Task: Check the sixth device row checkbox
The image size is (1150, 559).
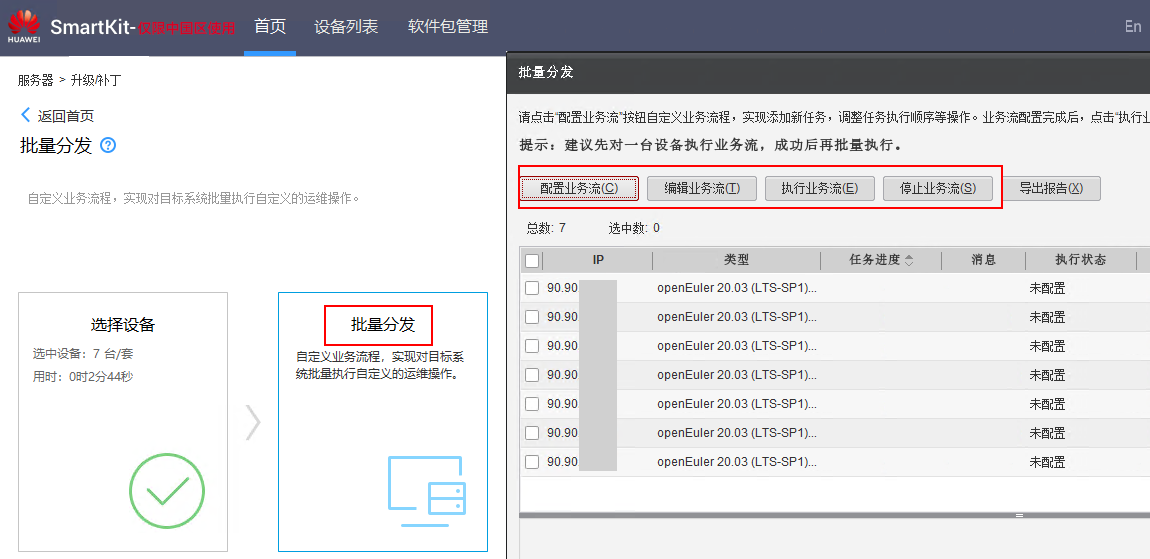Action: (x=532, y=433)
